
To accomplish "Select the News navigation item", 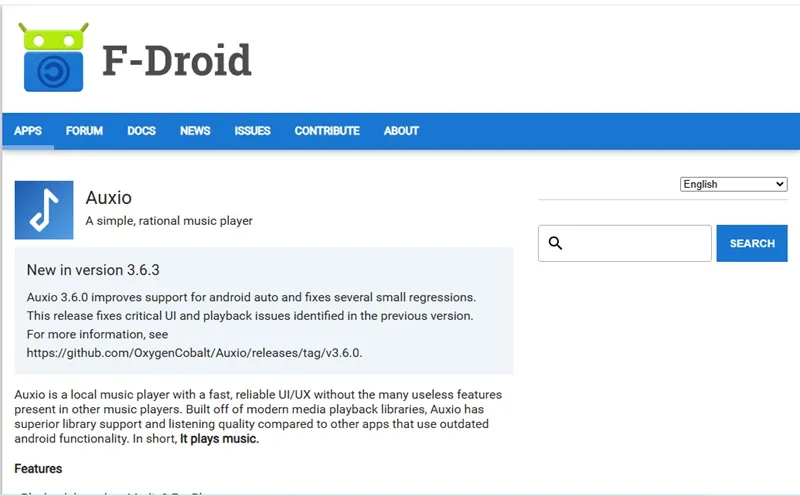I will tap(195, 131).
